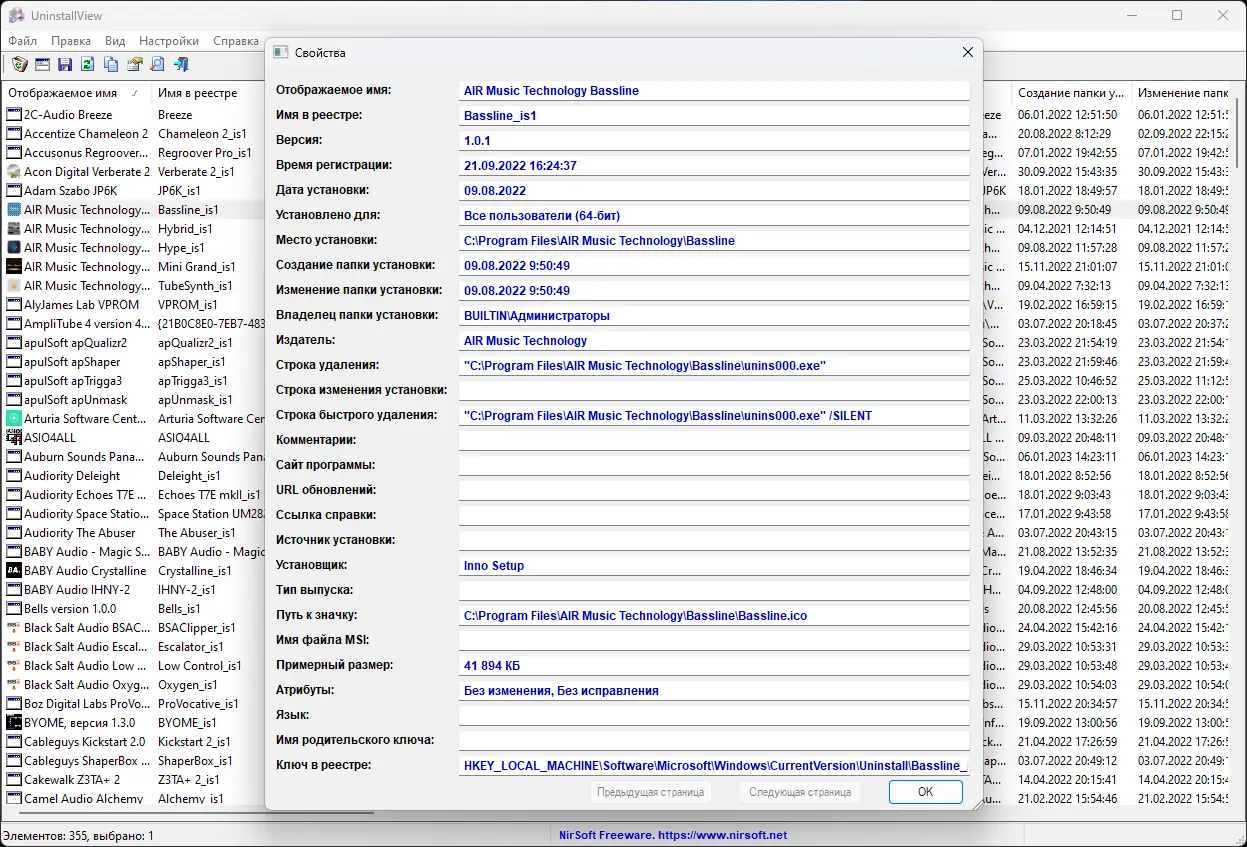Click the Acon Digital Verberate 2 row icon
This screenshot has height=847, width=1247.
point(14,172)
